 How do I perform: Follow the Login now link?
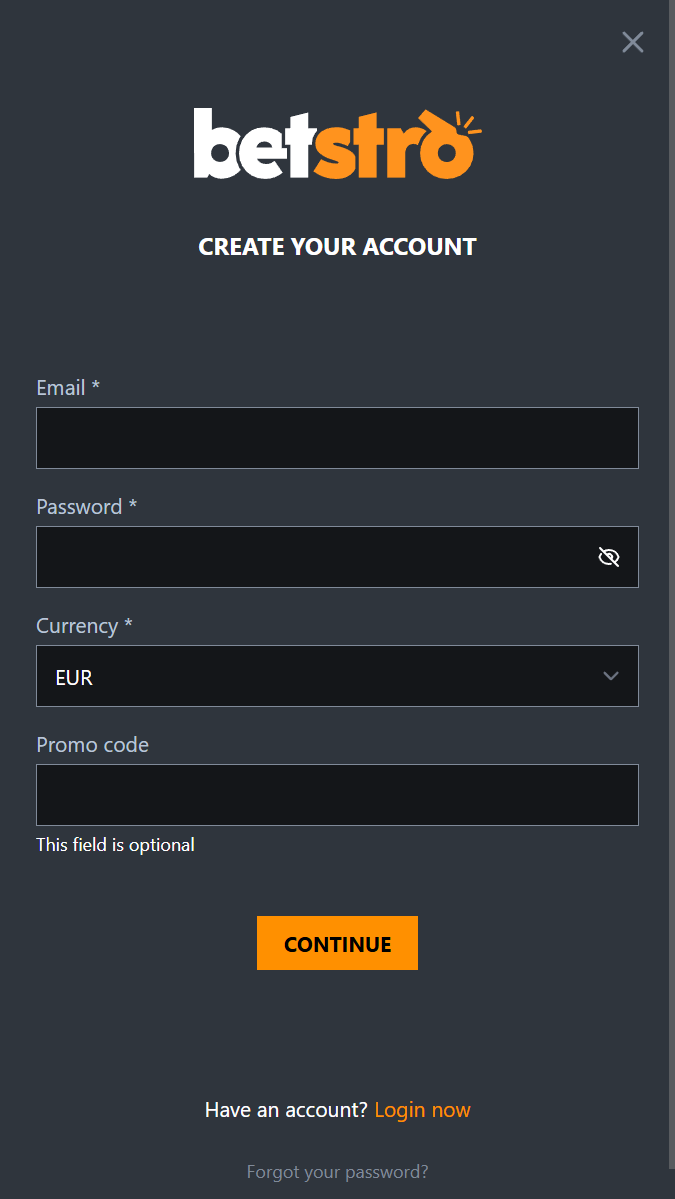[x=422, y=1110]
